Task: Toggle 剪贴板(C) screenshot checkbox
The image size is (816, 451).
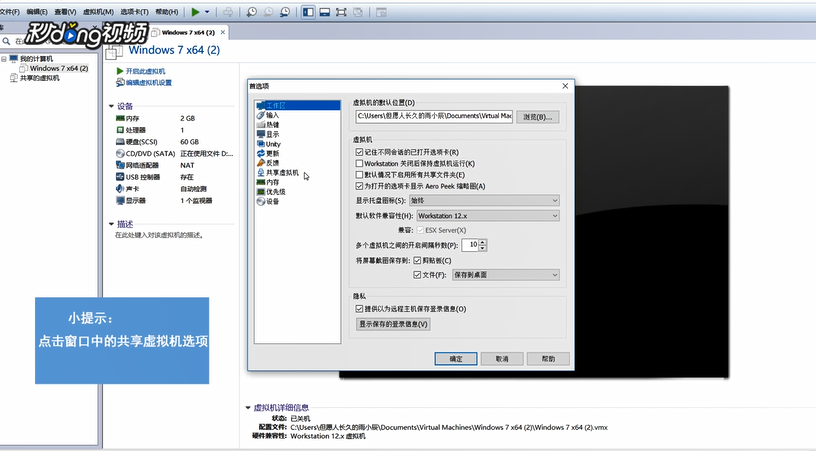Action: pos(417,261)
